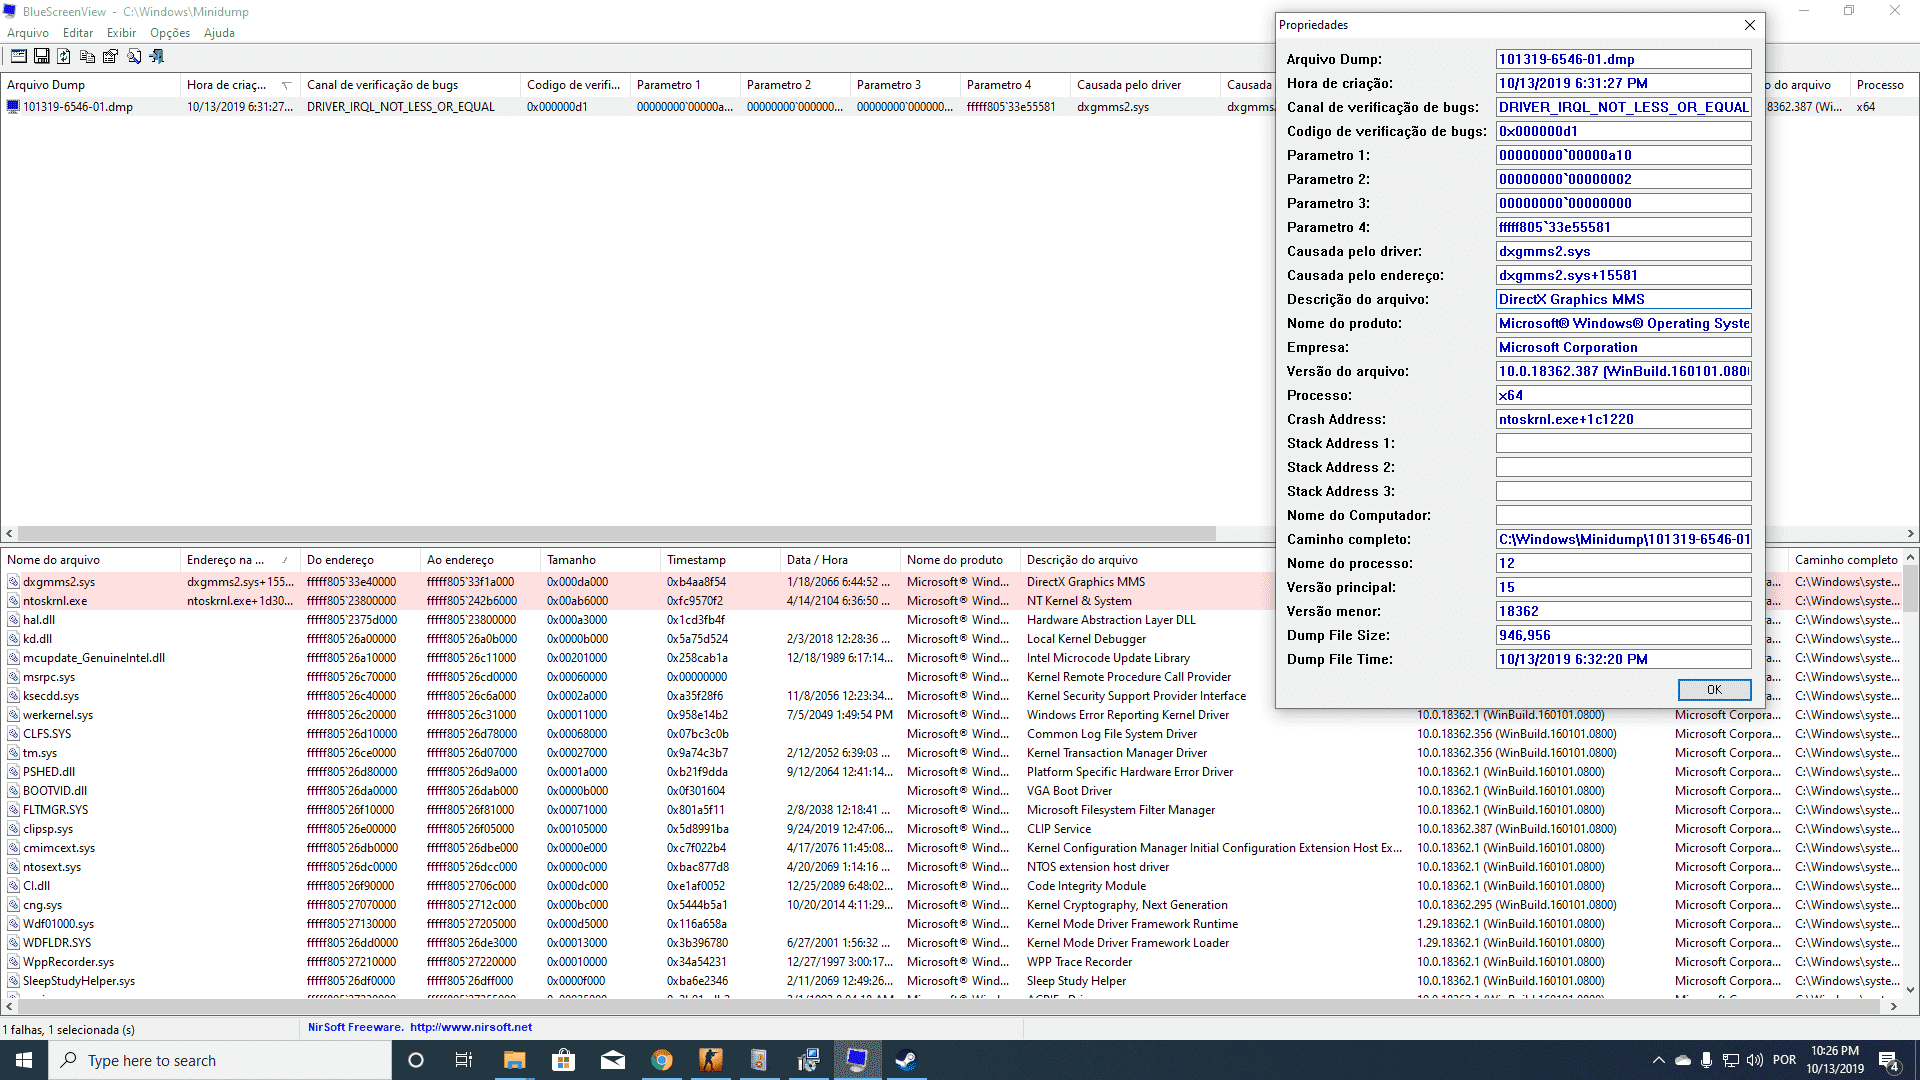The image size is (1920, 1080).
Task: Open the nirsoft.net link in status bar
Action: [471, 1027]
